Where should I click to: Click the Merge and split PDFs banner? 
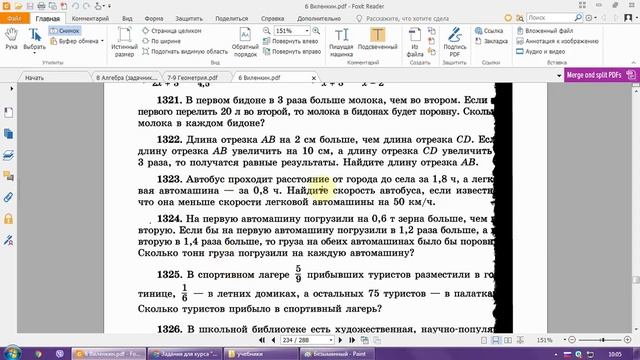pyautogui.click(x=601, y=75)
